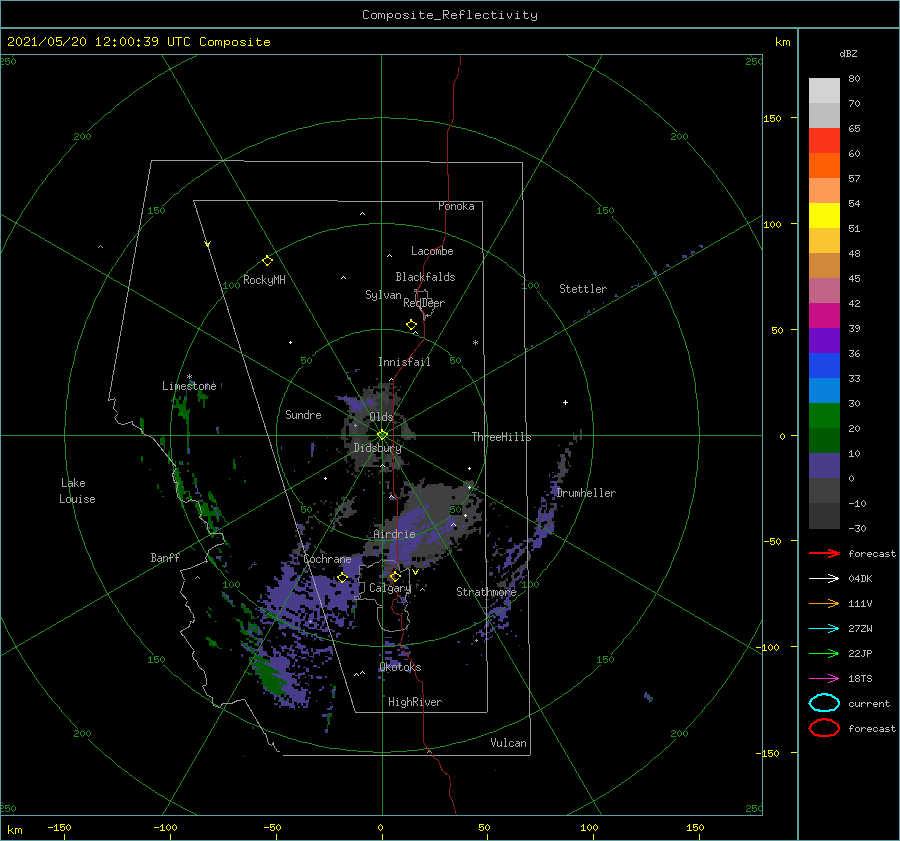900x841 pixels.
Task: Click the Stettler city label
Action: click(583, 289)
